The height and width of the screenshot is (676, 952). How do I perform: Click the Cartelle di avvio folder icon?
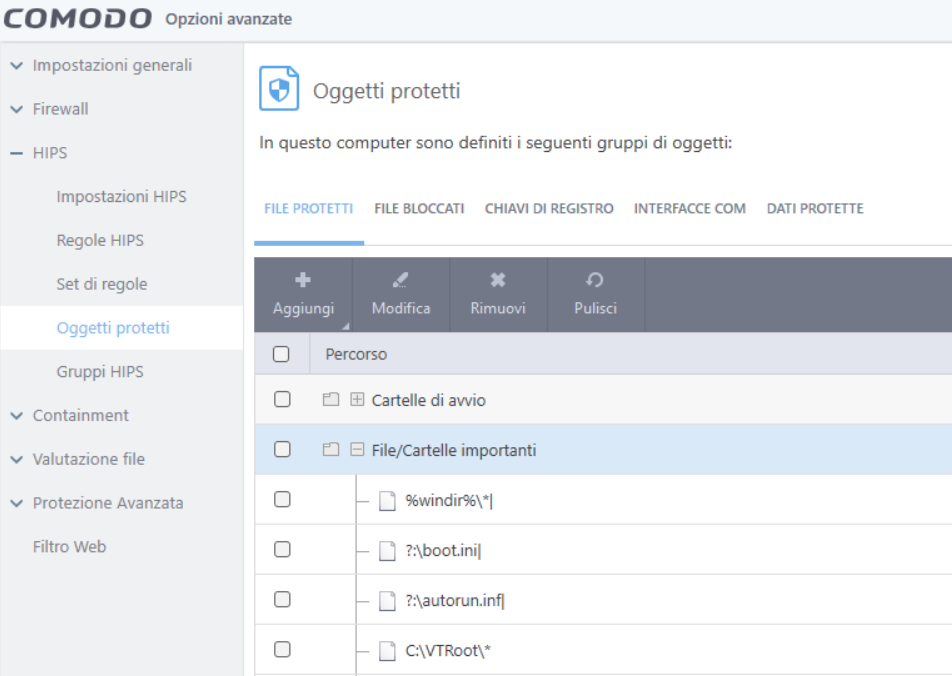click(x=331, y=400)
